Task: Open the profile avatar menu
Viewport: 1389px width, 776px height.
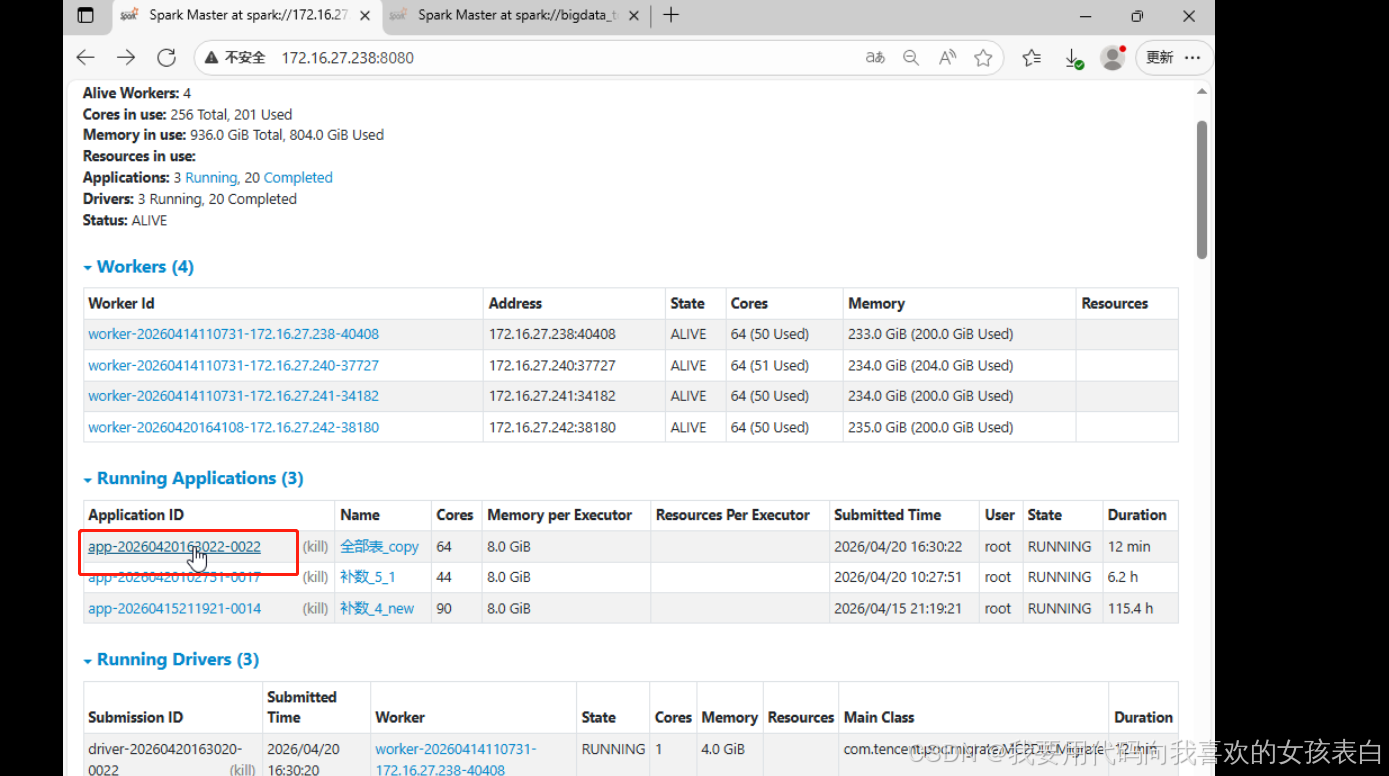Action: tap(1112, 57)
